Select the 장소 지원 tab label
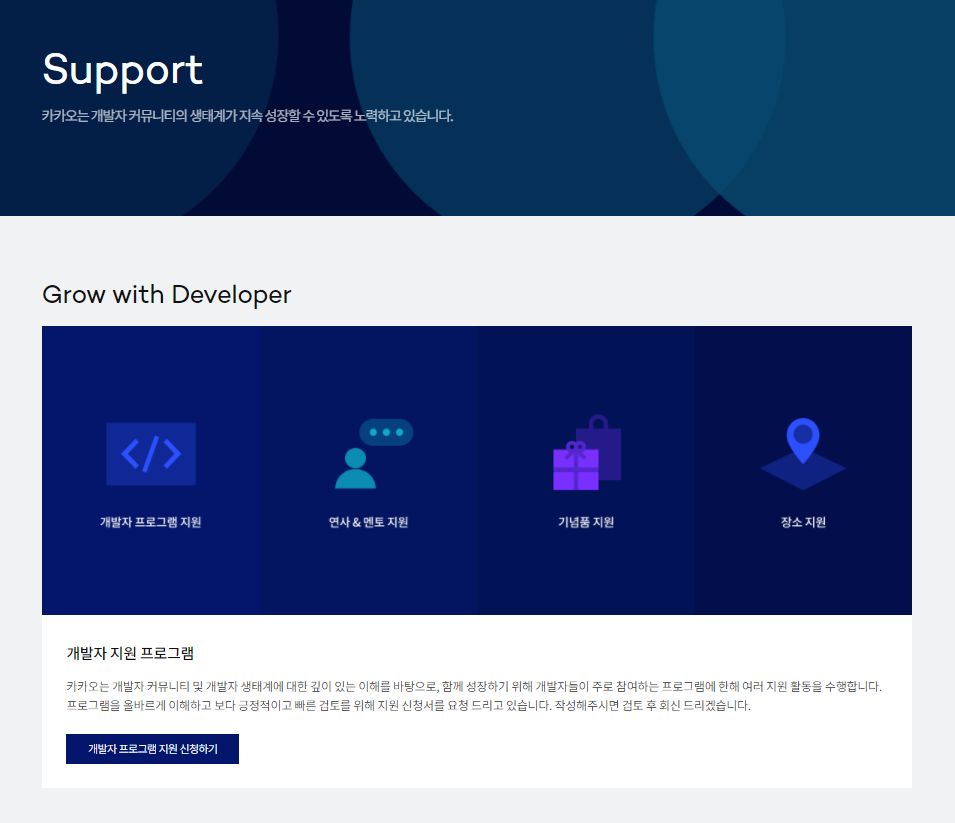This screenshot has width=955, height=823. click(x=803, y=522)
